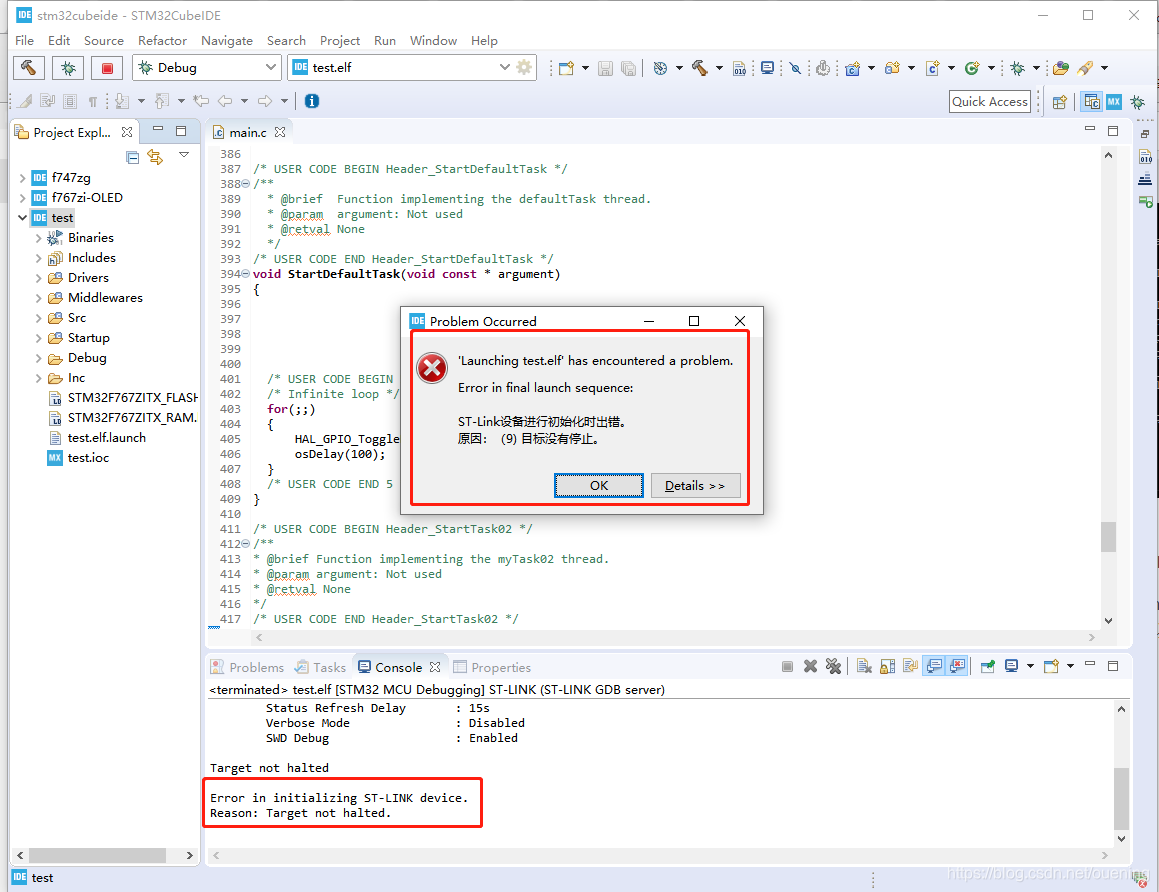Click the Save disk icon
Viewport: 1159px width, 892px height.
(605, 68)
